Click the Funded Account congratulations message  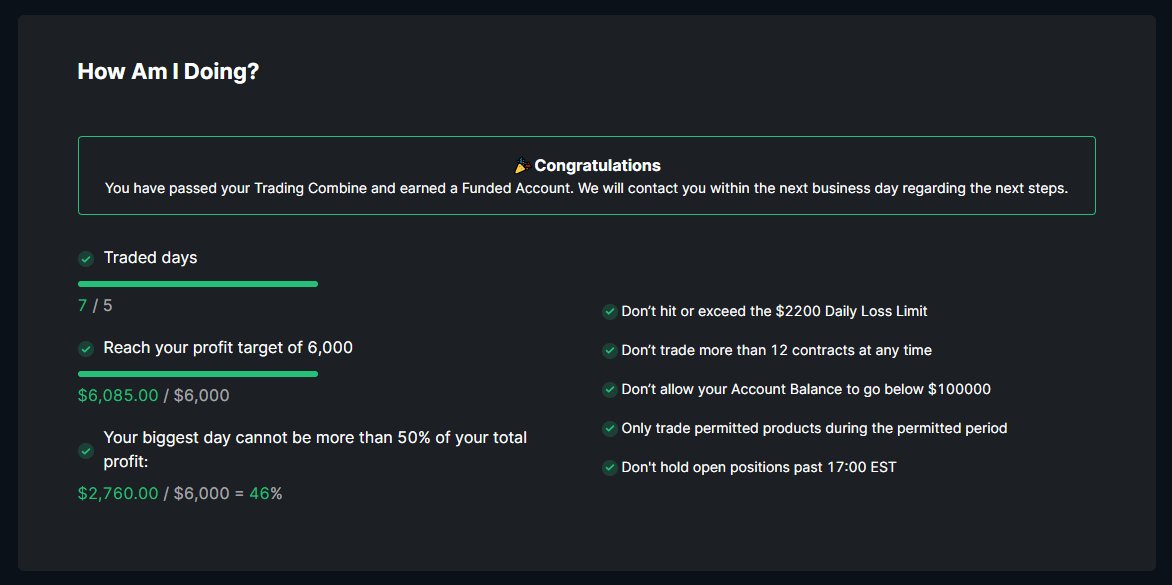(586, 188)
